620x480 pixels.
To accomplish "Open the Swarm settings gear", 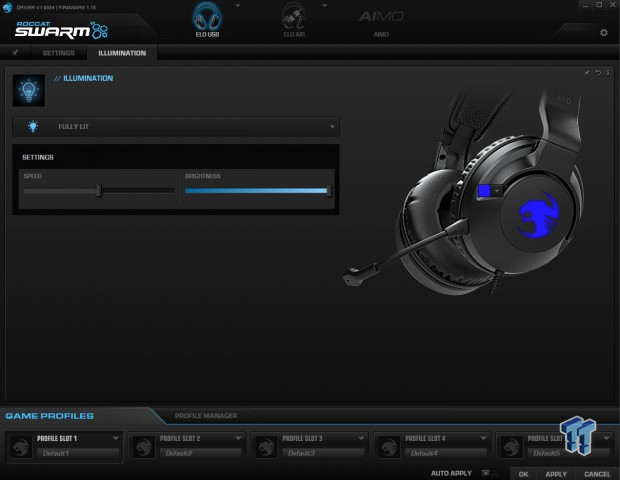I will 603,32.
